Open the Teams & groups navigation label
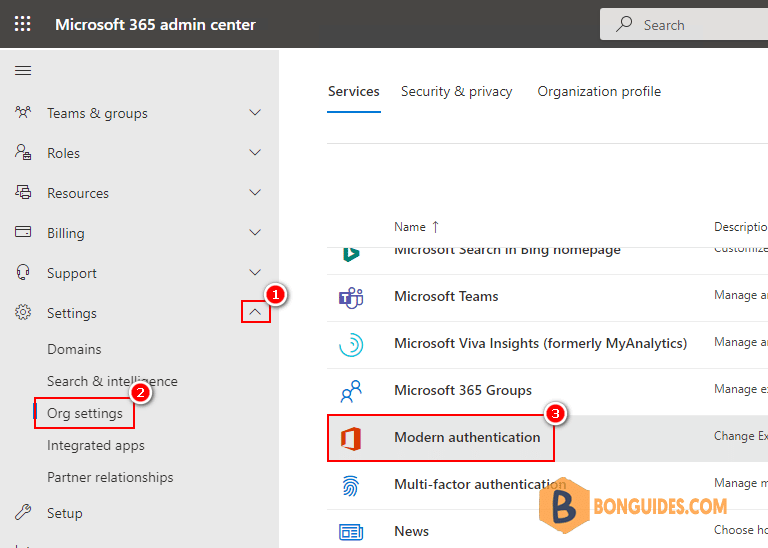 [x=97, y=113]
